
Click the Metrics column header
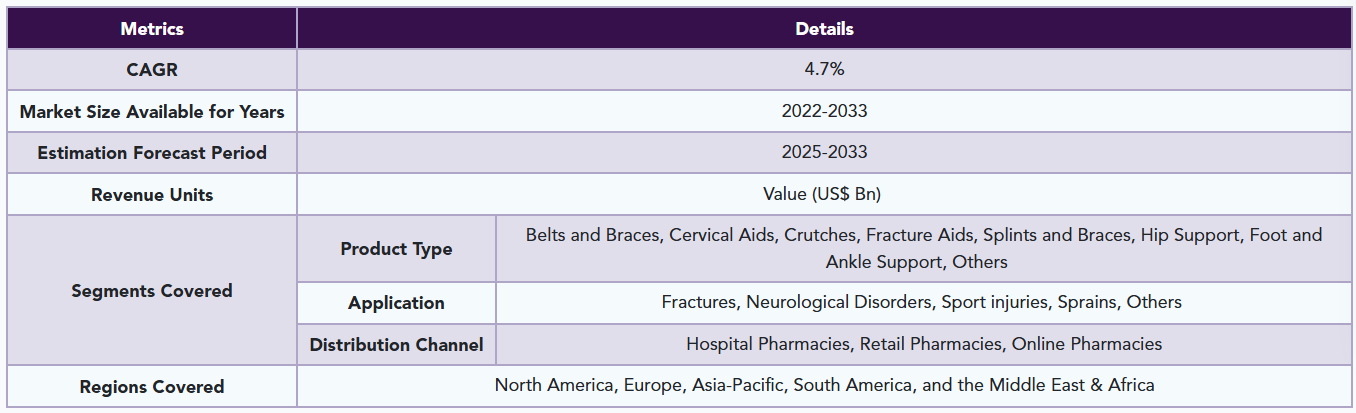[x=152, y=29]
